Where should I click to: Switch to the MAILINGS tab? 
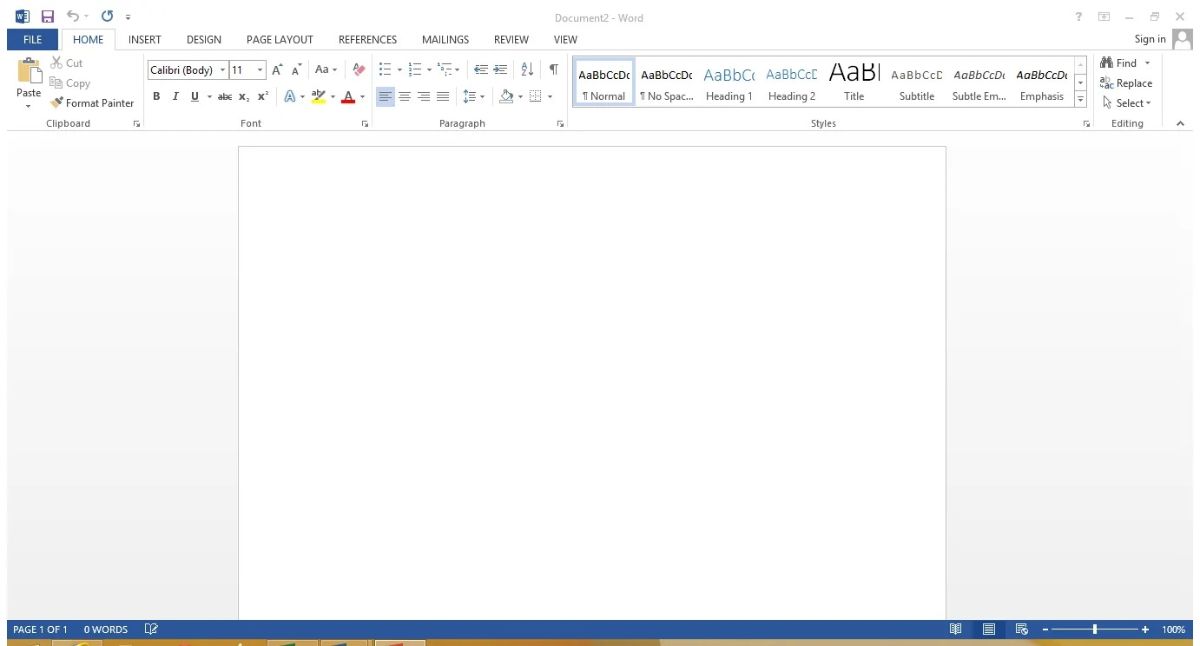tap(446, 40)
